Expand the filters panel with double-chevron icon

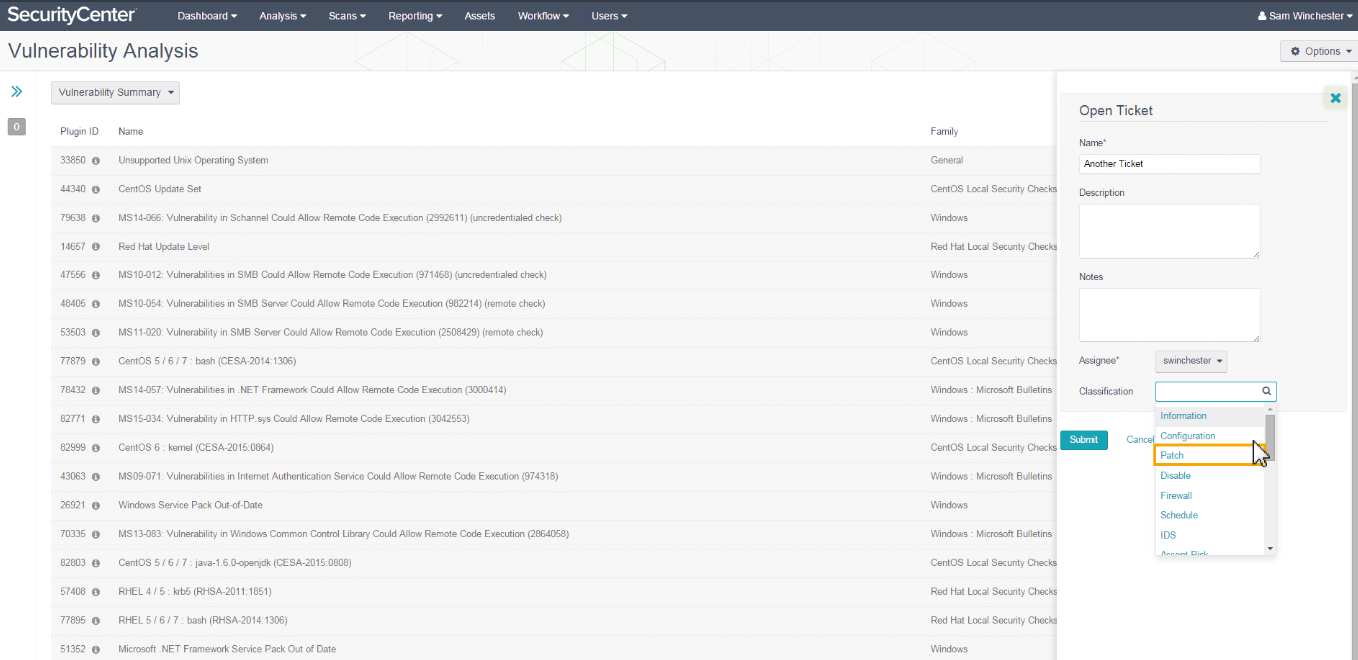click(16, 92)
